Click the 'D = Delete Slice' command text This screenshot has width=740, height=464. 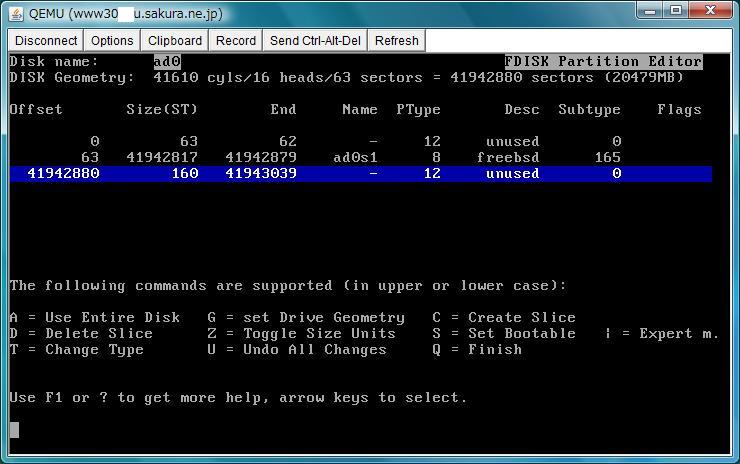[x=81, y=333]
